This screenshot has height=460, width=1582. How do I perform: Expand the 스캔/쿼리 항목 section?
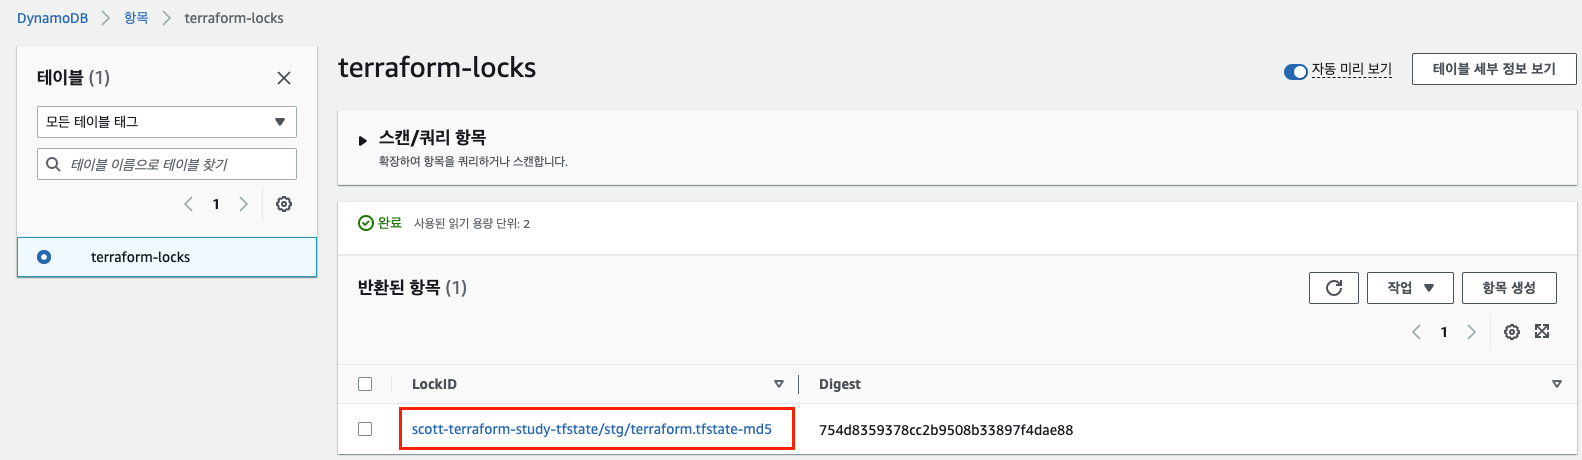pos(362,141)
